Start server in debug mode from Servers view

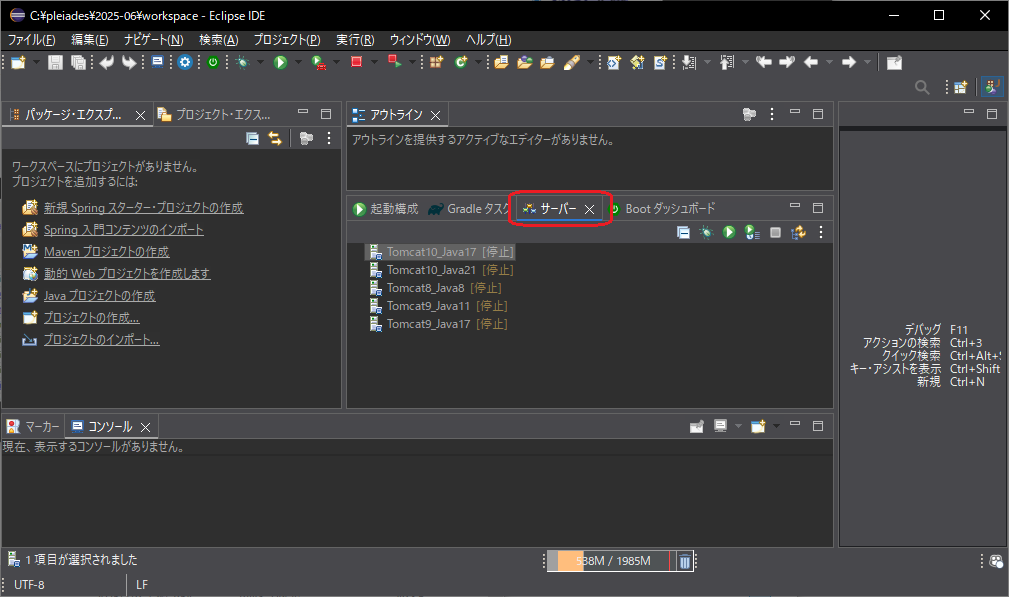coord(707,232)
